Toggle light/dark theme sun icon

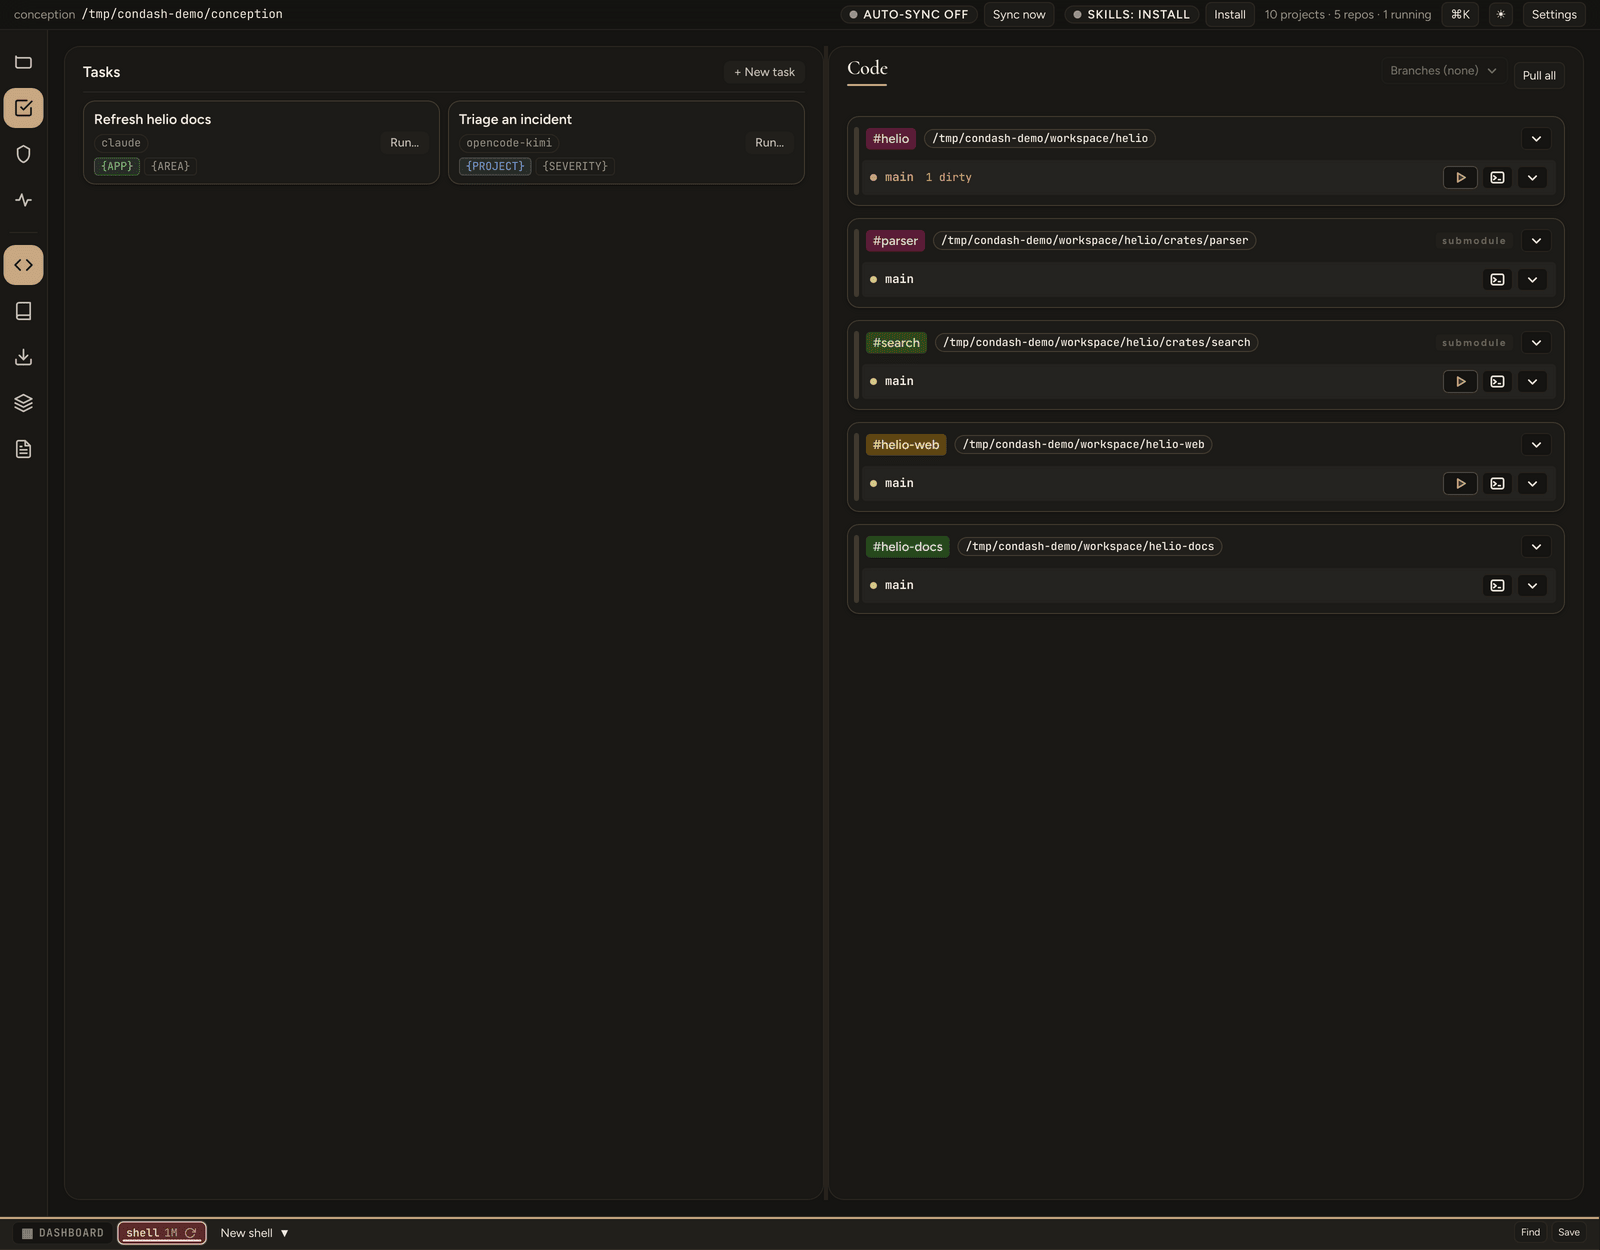(x=1500, y=14)
